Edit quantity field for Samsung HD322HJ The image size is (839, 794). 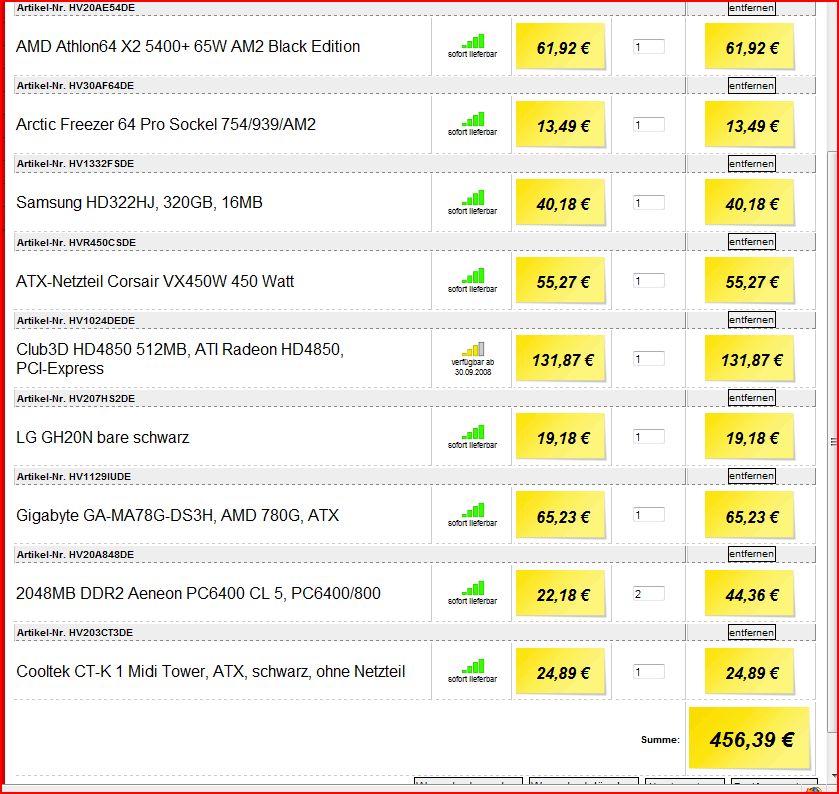[x=649, y=203]
